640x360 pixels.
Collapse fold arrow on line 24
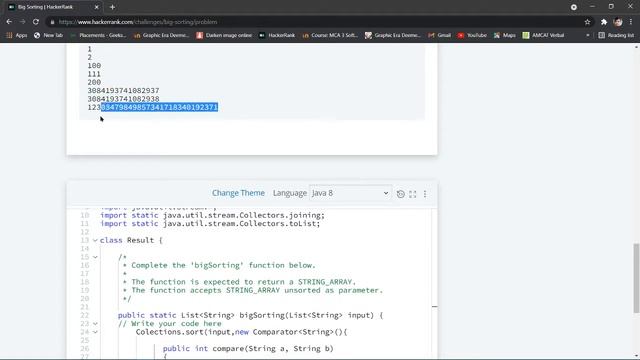click(x=95, y=332)
